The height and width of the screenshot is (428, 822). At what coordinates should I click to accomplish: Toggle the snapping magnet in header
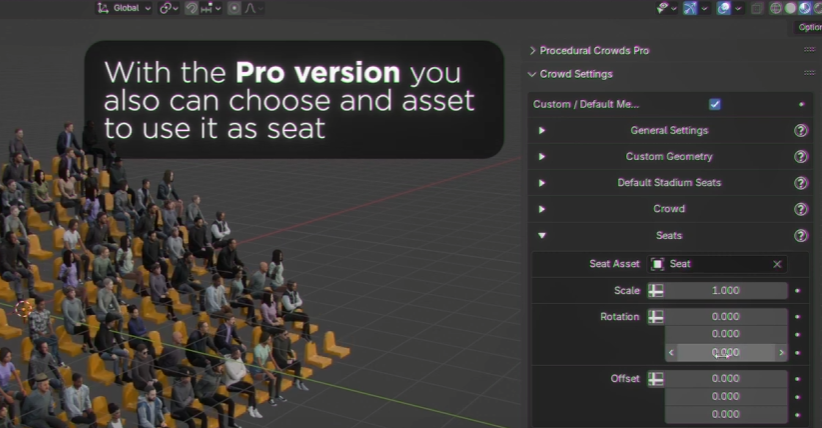(x=191, y=8)
